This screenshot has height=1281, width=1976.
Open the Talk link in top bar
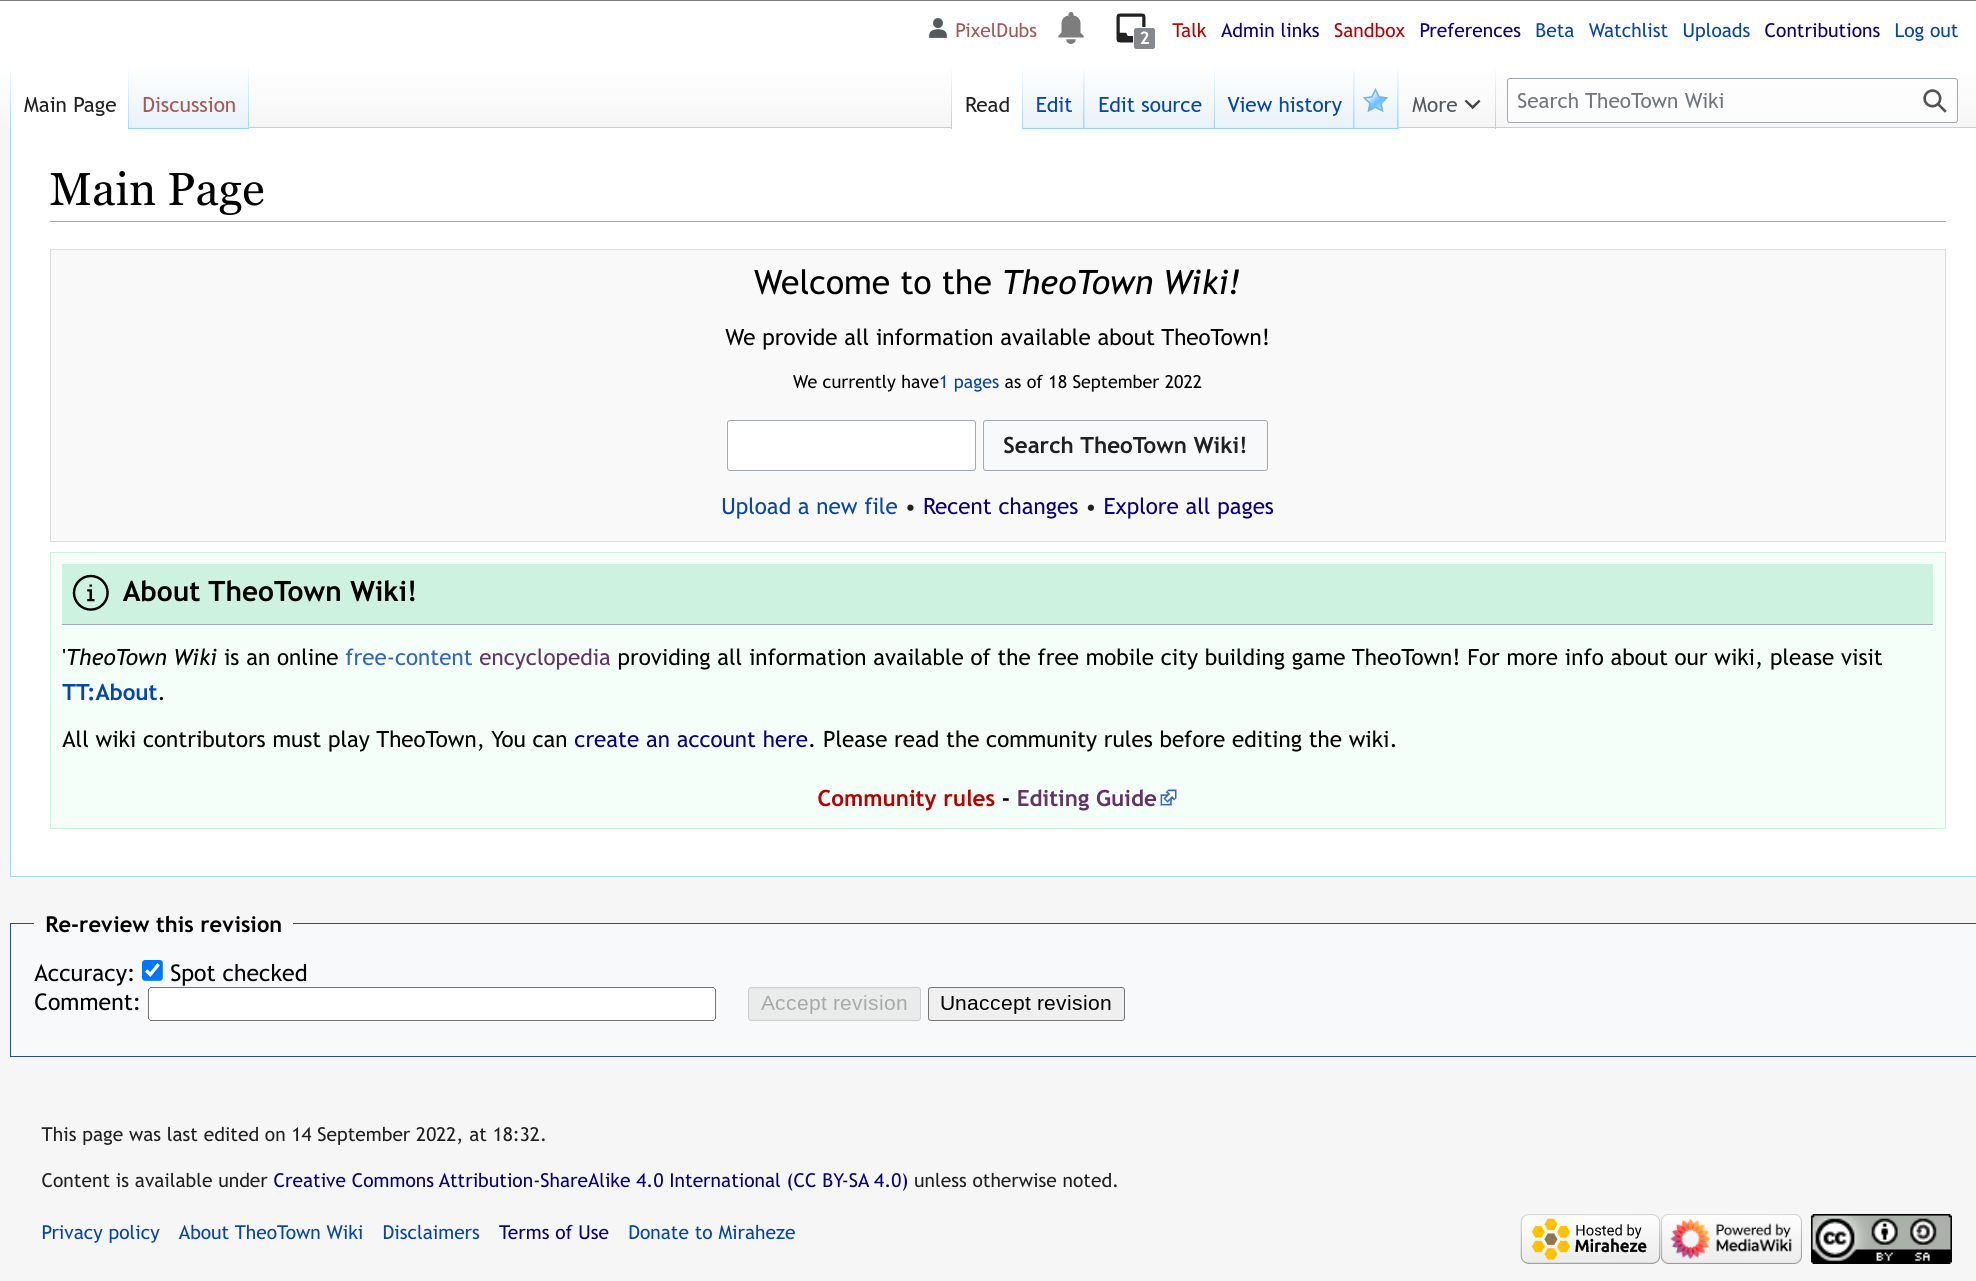(1189, 31)
